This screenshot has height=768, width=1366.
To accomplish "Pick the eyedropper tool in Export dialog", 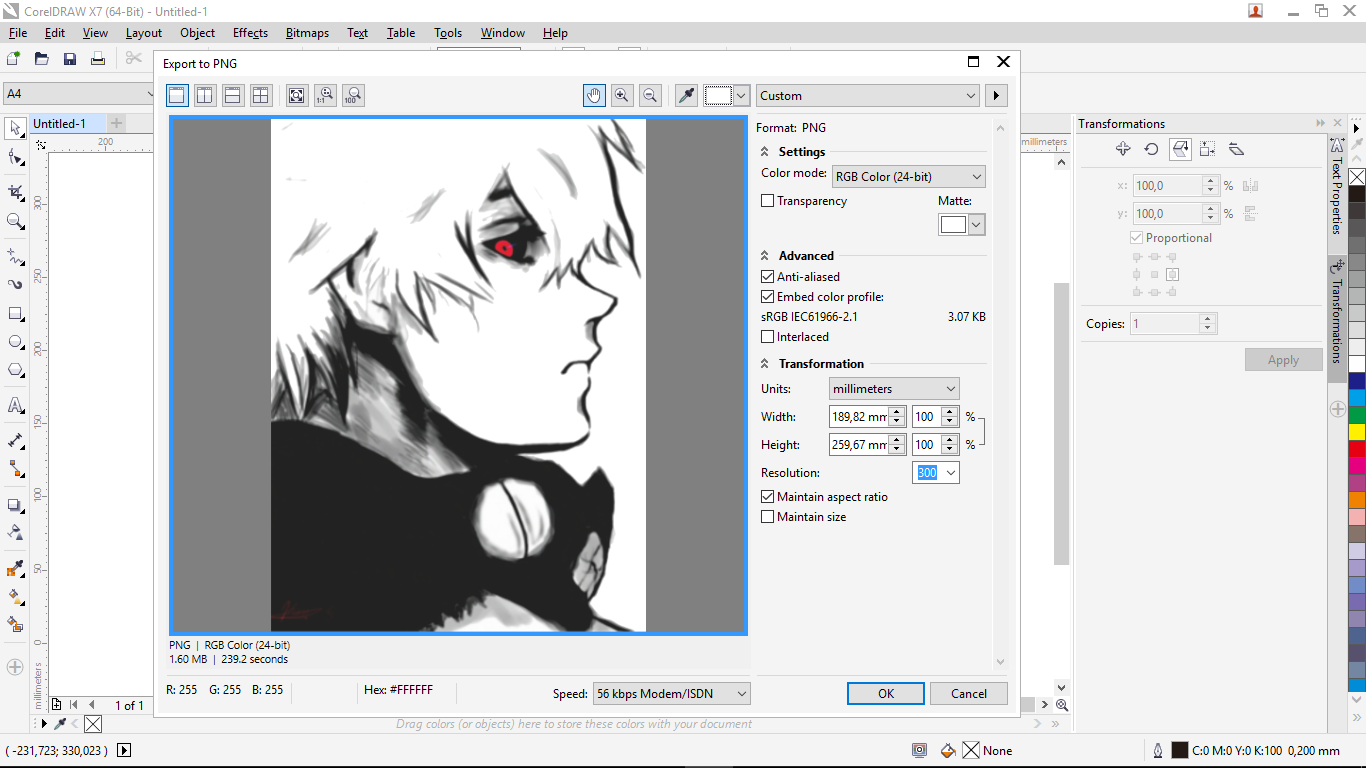I will click(686, 95).
